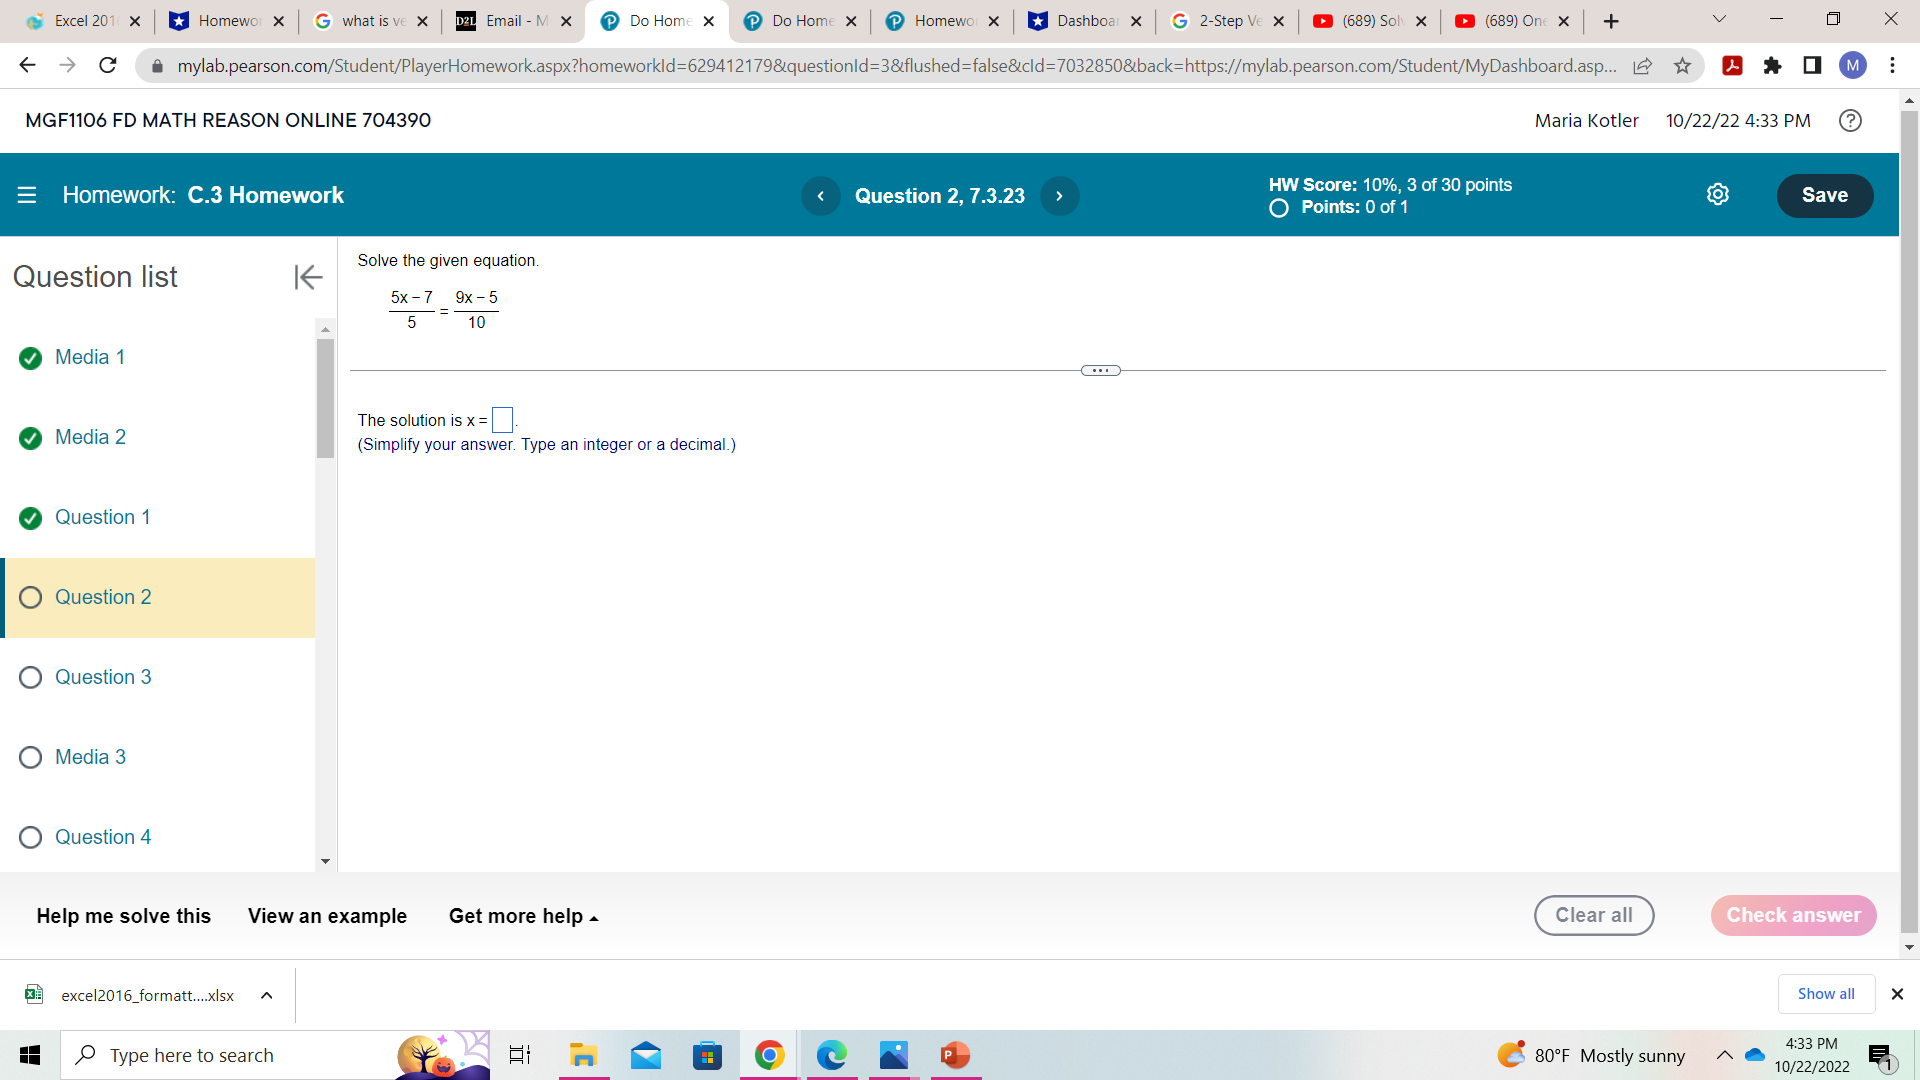Expand hidden question content with ellipsis divider
The image size is (1920, 1080).
point(1100,370)
